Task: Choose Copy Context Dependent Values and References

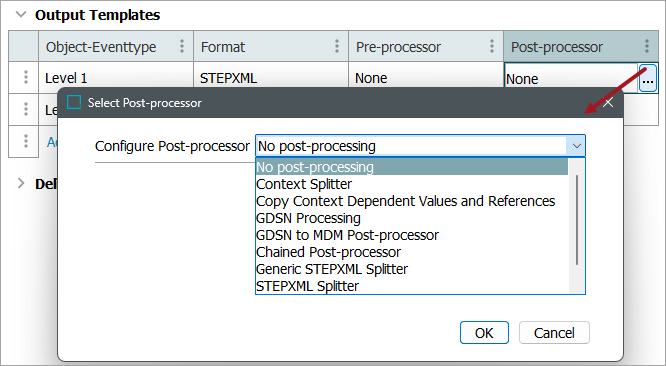Action: [x=406, y=201]
